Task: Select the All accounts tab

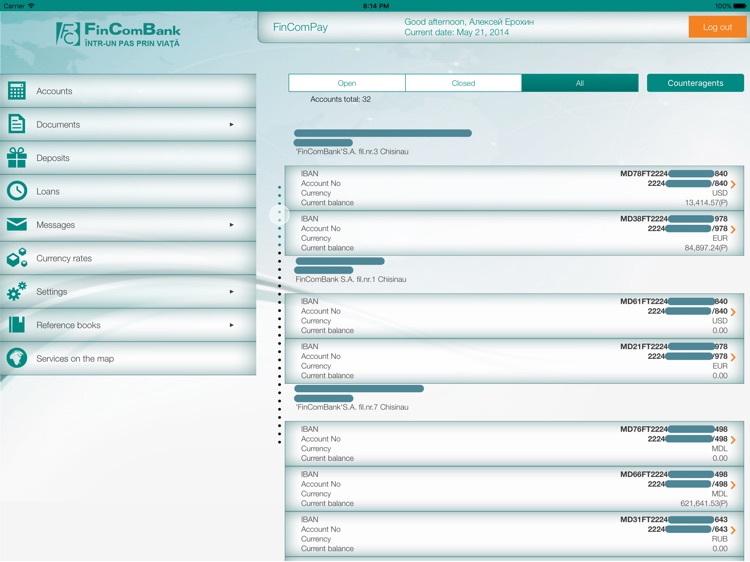Action: click(x=580, y=83)
